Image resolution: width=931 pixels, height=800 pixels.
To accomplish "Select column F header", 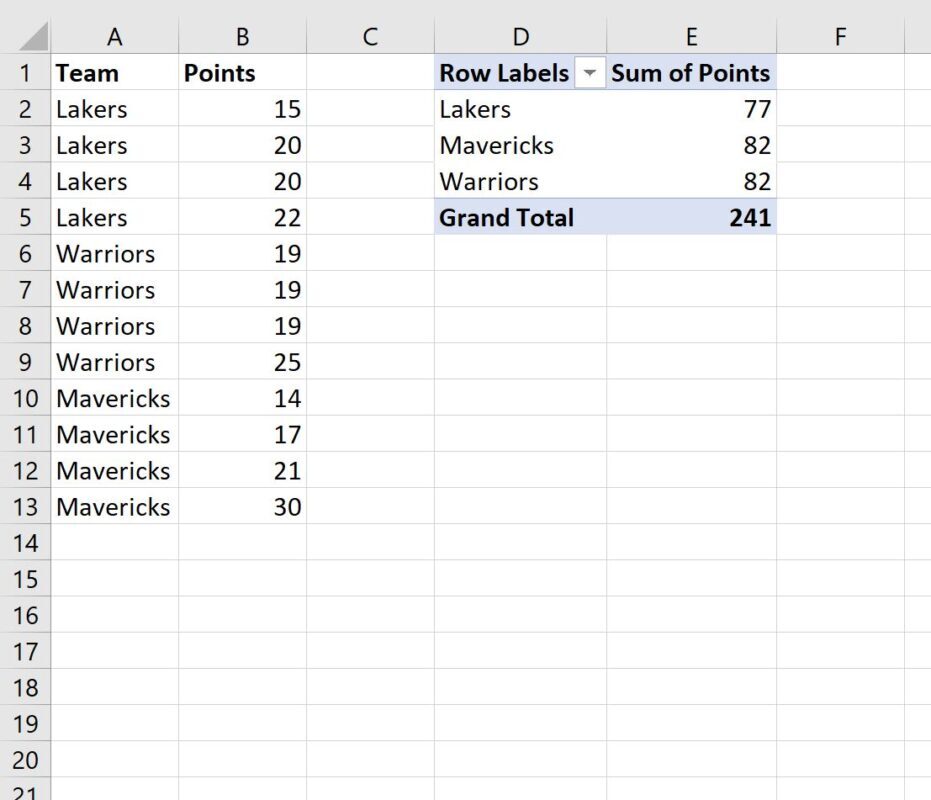I will pos(840,37).
